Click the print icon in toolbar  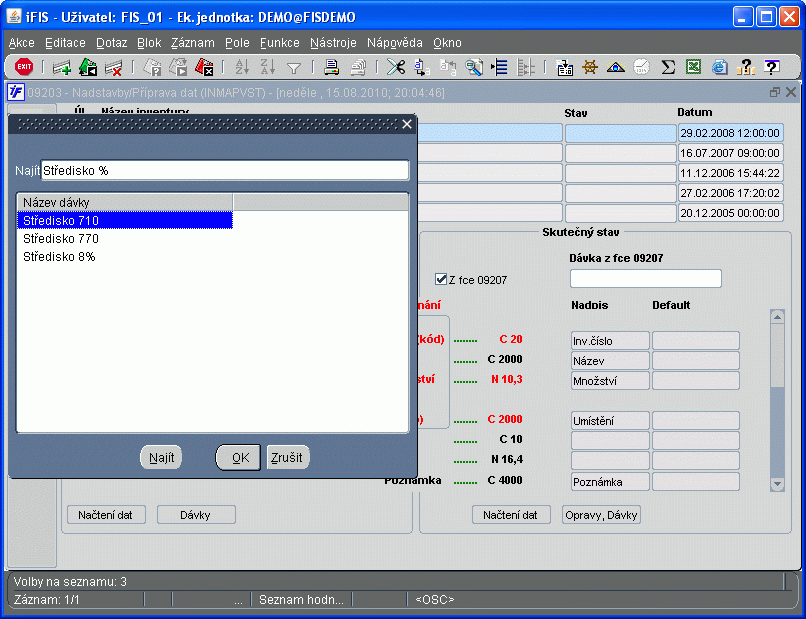click(x=332, y=67)
